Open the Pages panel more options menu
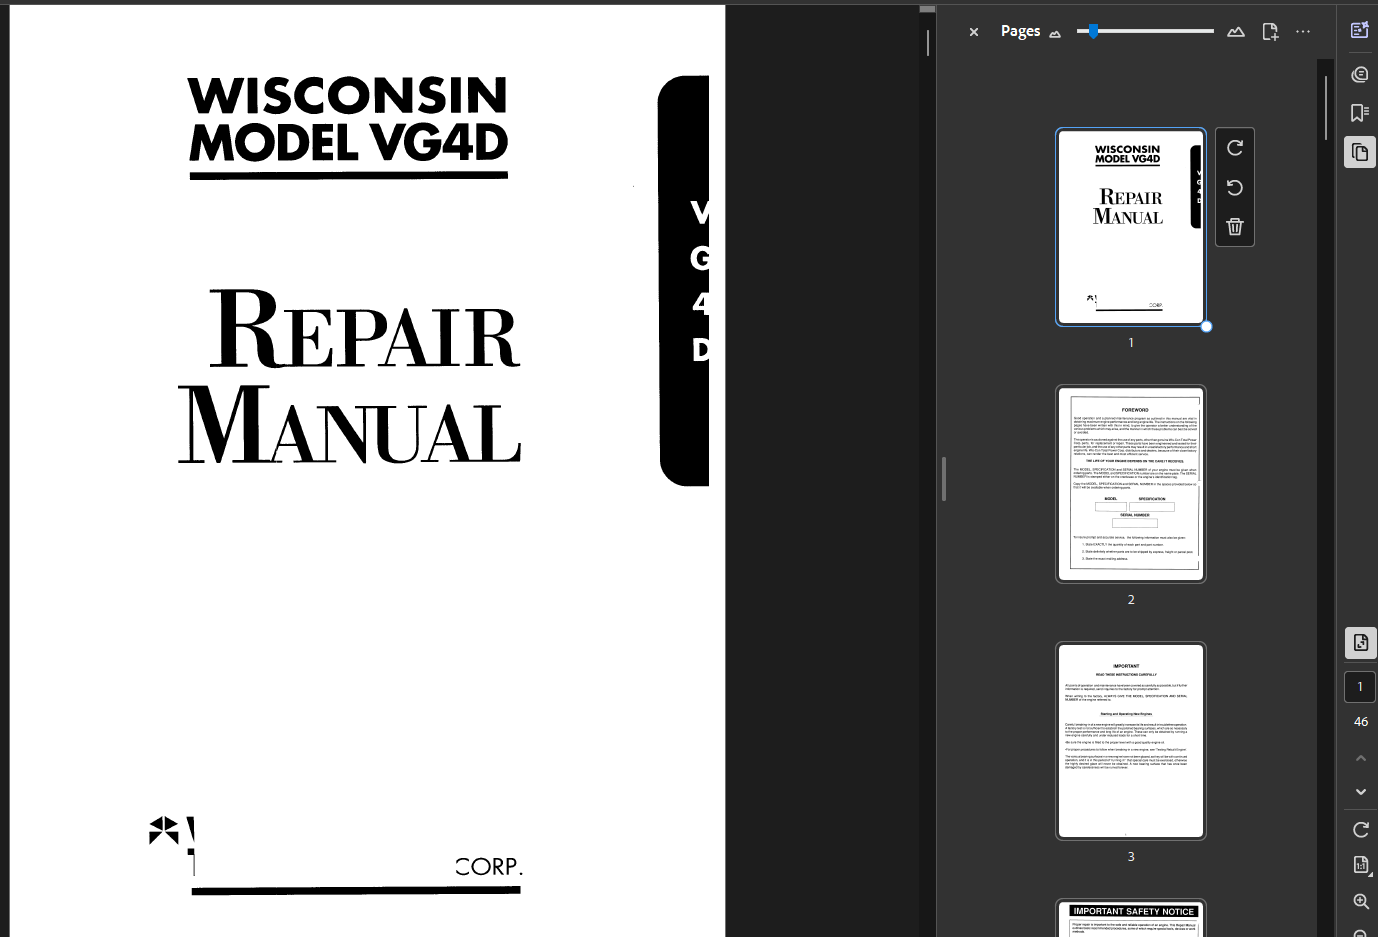Screen dimensions: 1378x937 [1303, 32]
